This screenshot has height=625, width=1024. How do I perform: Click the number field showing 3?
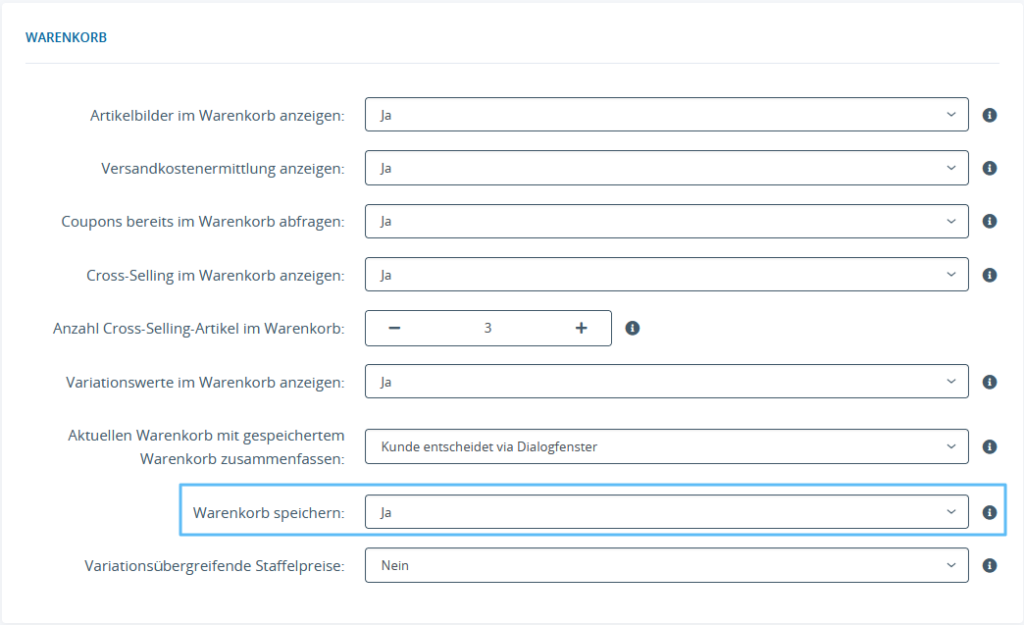tap(488, 327)
